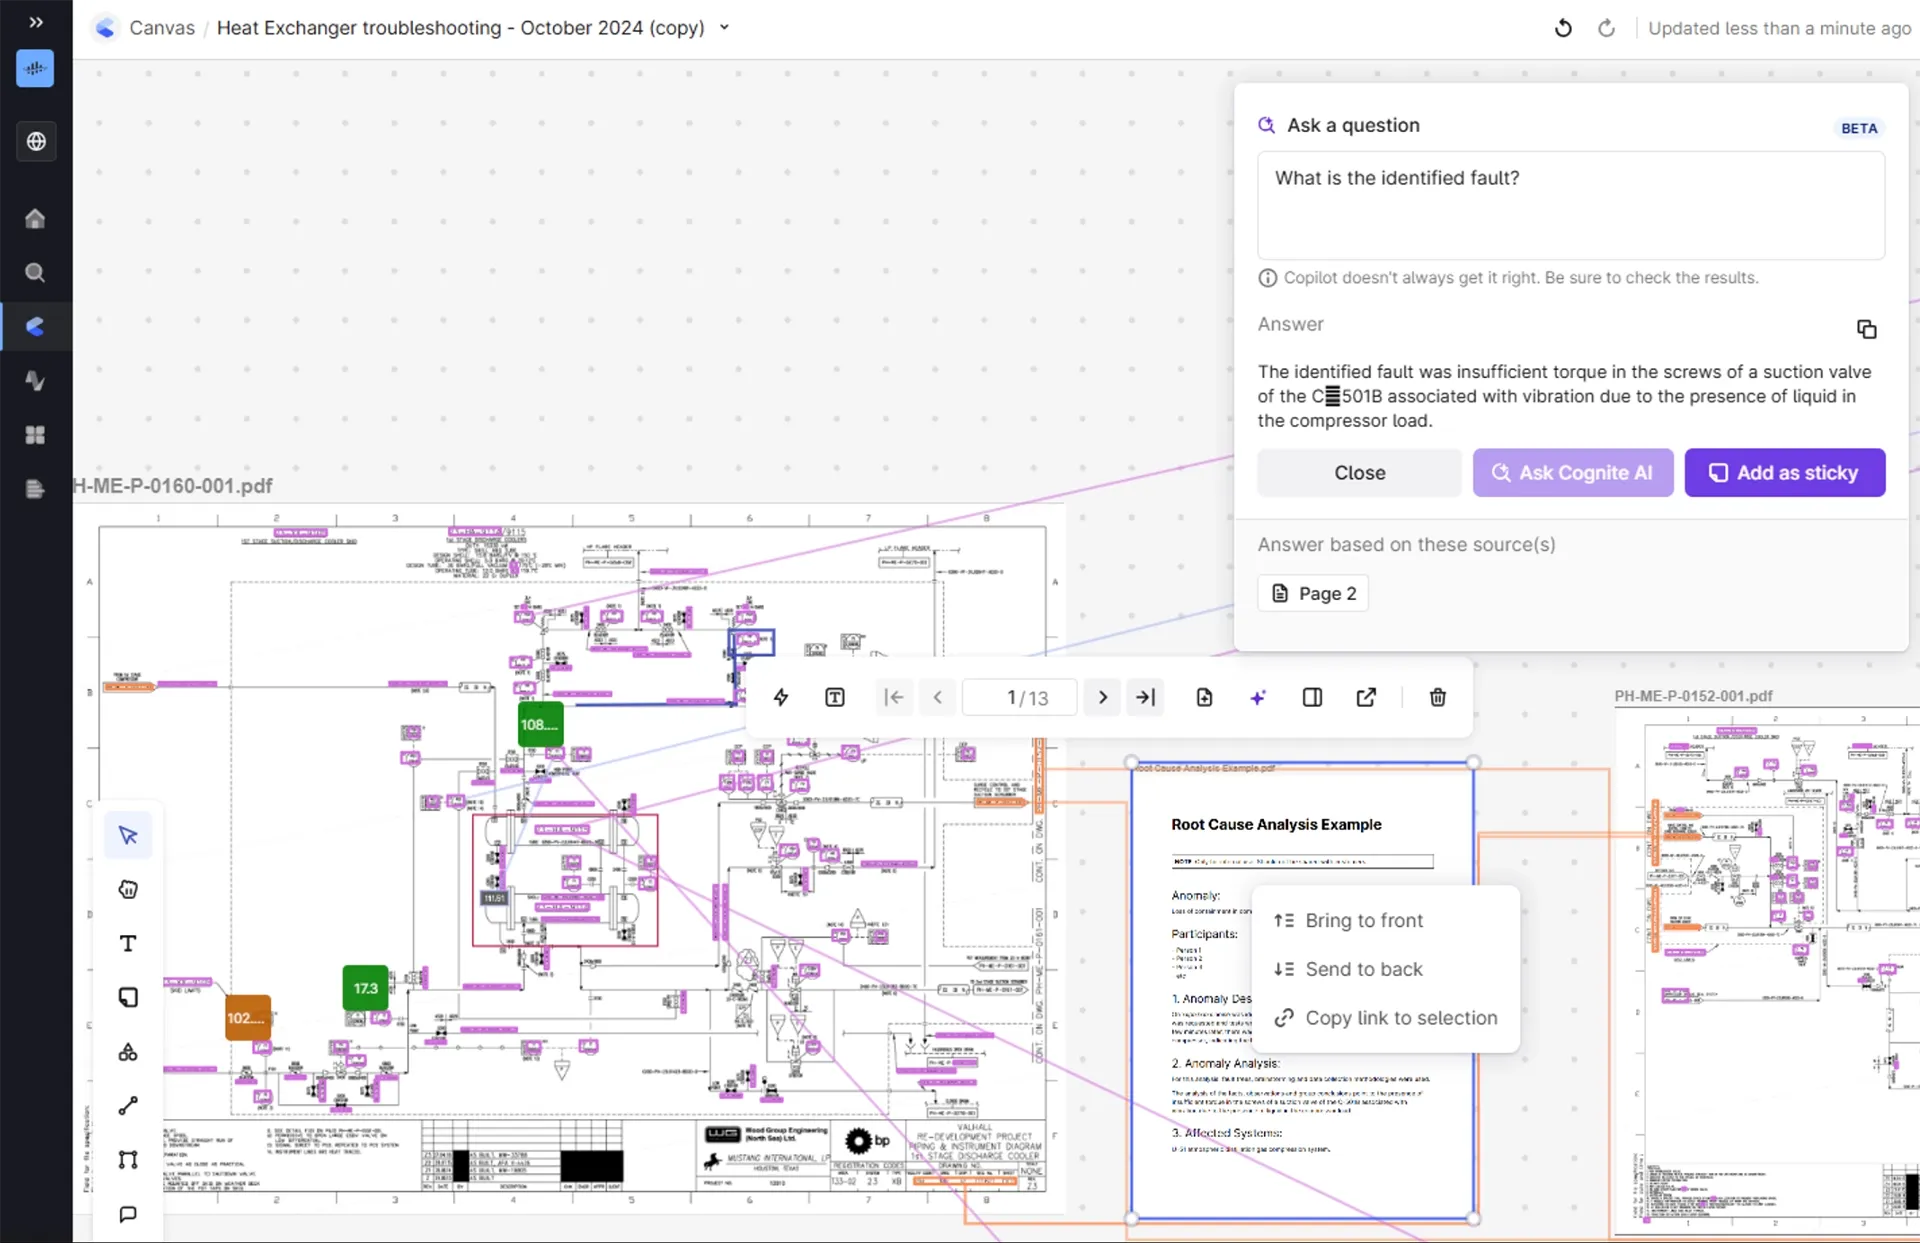Delete the selected document with trash icon
1920x1243 pixels.
(x=1438, y=698)
